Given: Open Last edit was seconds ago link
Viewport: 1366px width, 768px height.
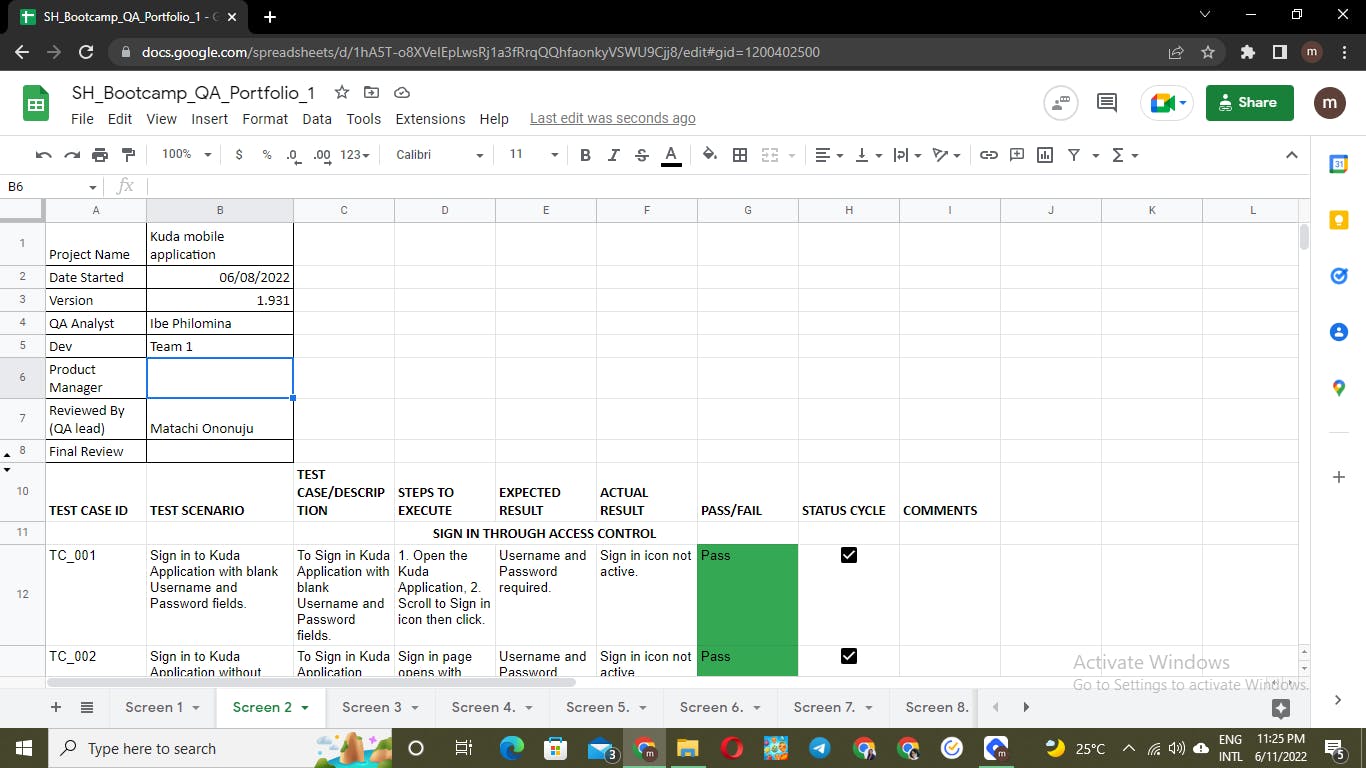Looking at the screenshot, I should coord(613,118).
